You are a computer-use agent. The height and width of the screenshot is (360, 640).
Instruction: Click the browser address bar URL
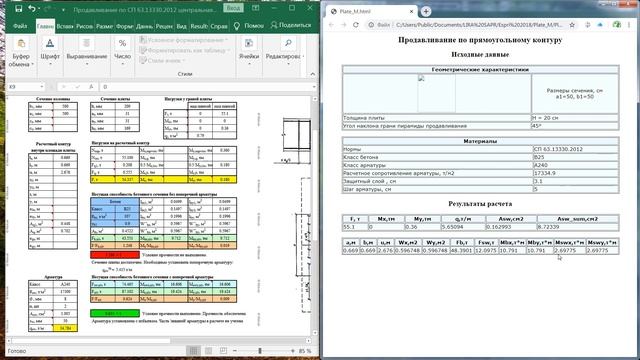tap(479, 25)
